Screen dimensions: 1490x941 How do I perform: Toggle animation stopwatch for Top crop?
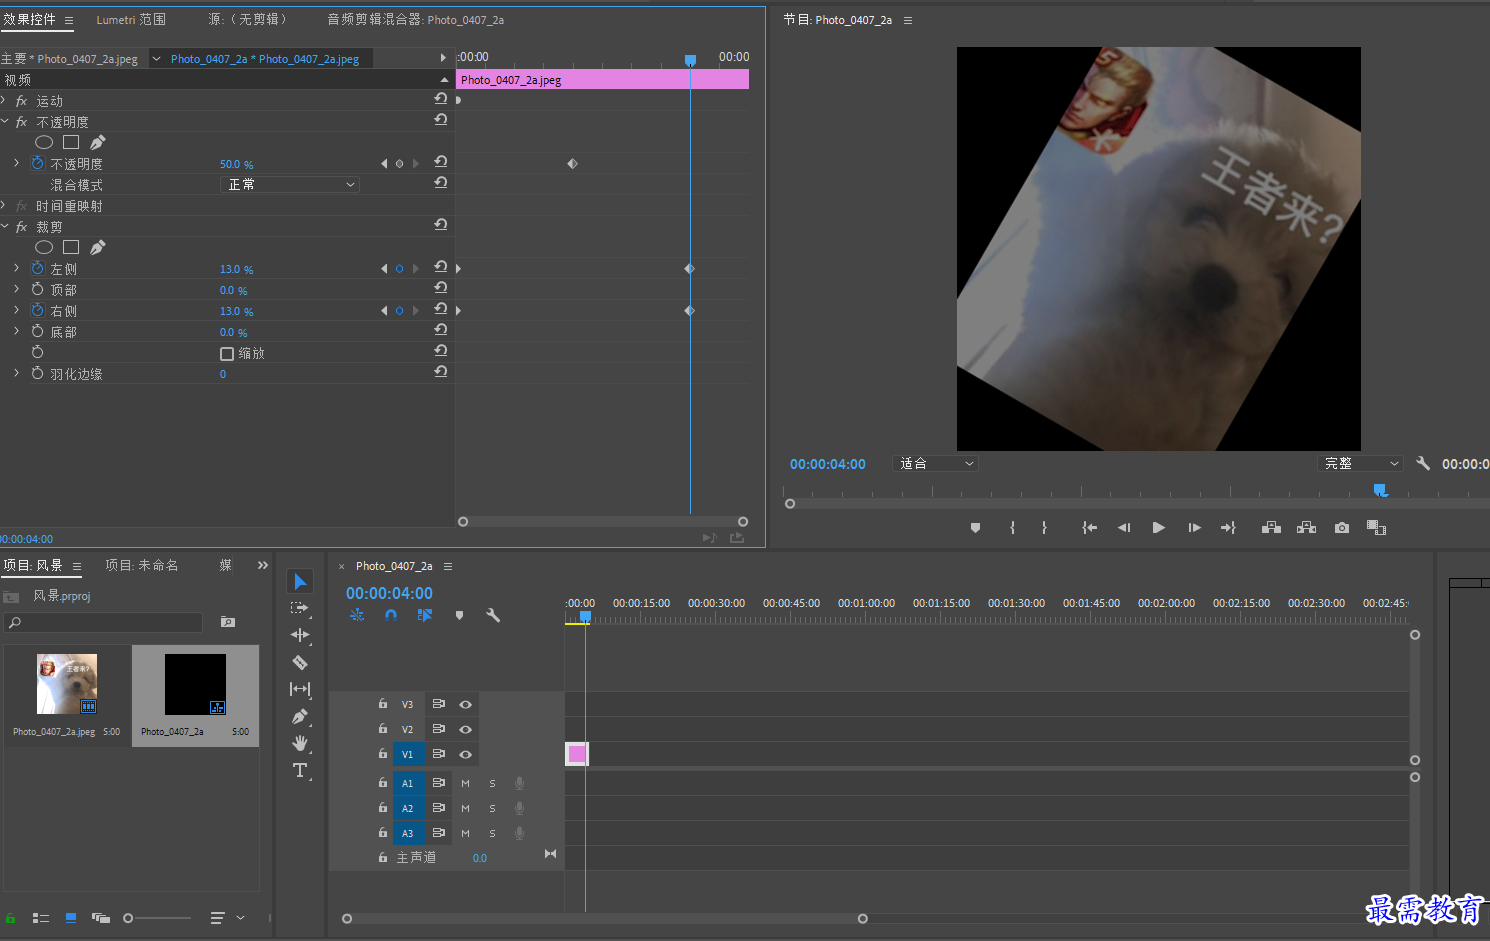(38, 289)
